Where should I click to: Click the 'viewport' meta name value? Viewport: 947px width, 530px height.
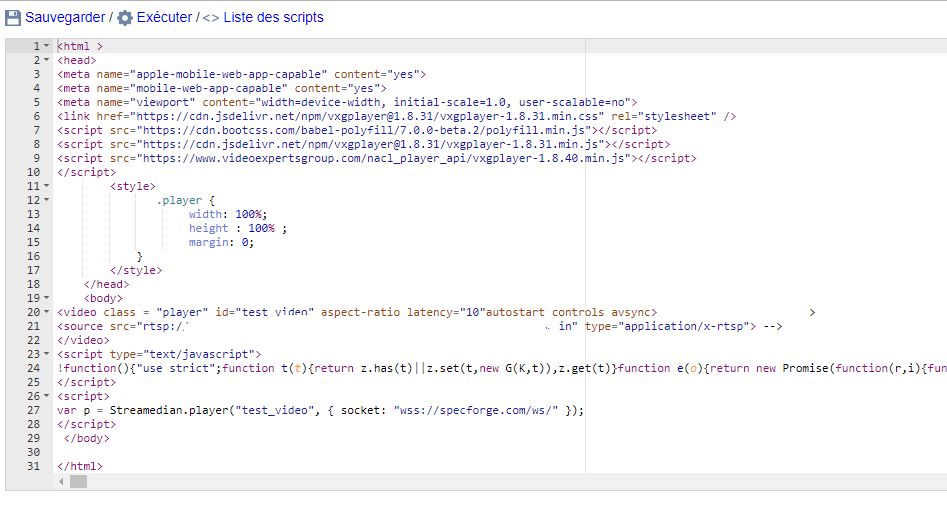click(x=165, y=102)
